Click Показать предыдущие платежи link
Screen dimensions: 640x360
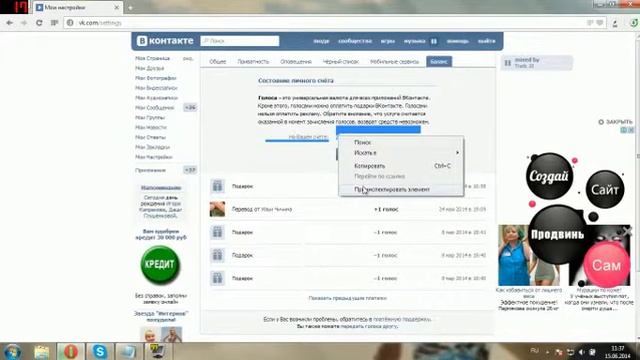347,298
